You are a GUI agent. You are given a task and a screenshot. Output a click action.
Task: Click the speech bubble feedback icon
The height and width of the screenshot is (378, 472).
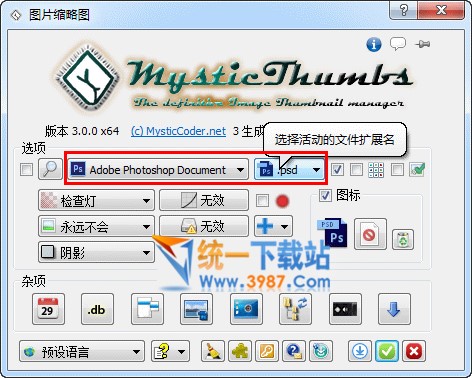coord(398,44)
